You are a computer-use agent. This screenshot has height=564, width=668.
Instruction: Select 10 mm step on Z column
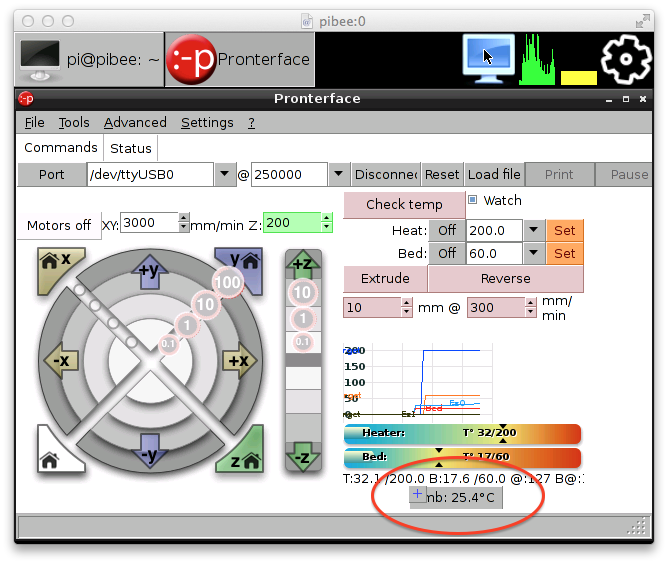(x=302, y=292)
